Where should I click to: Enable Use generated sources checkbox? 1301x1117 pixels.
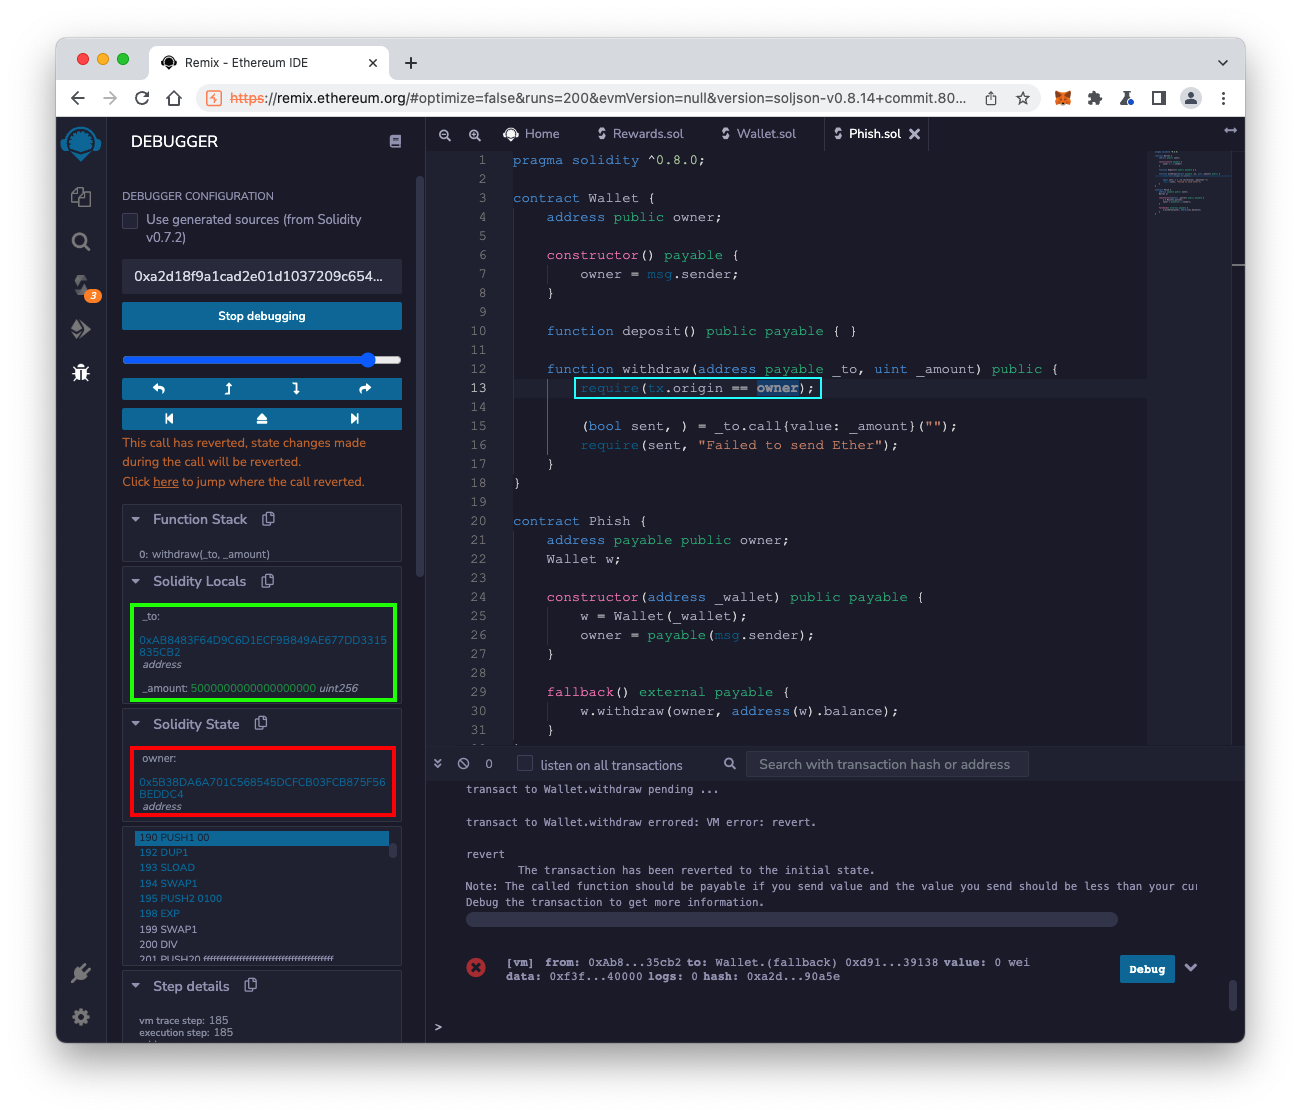tap(130, 220)
